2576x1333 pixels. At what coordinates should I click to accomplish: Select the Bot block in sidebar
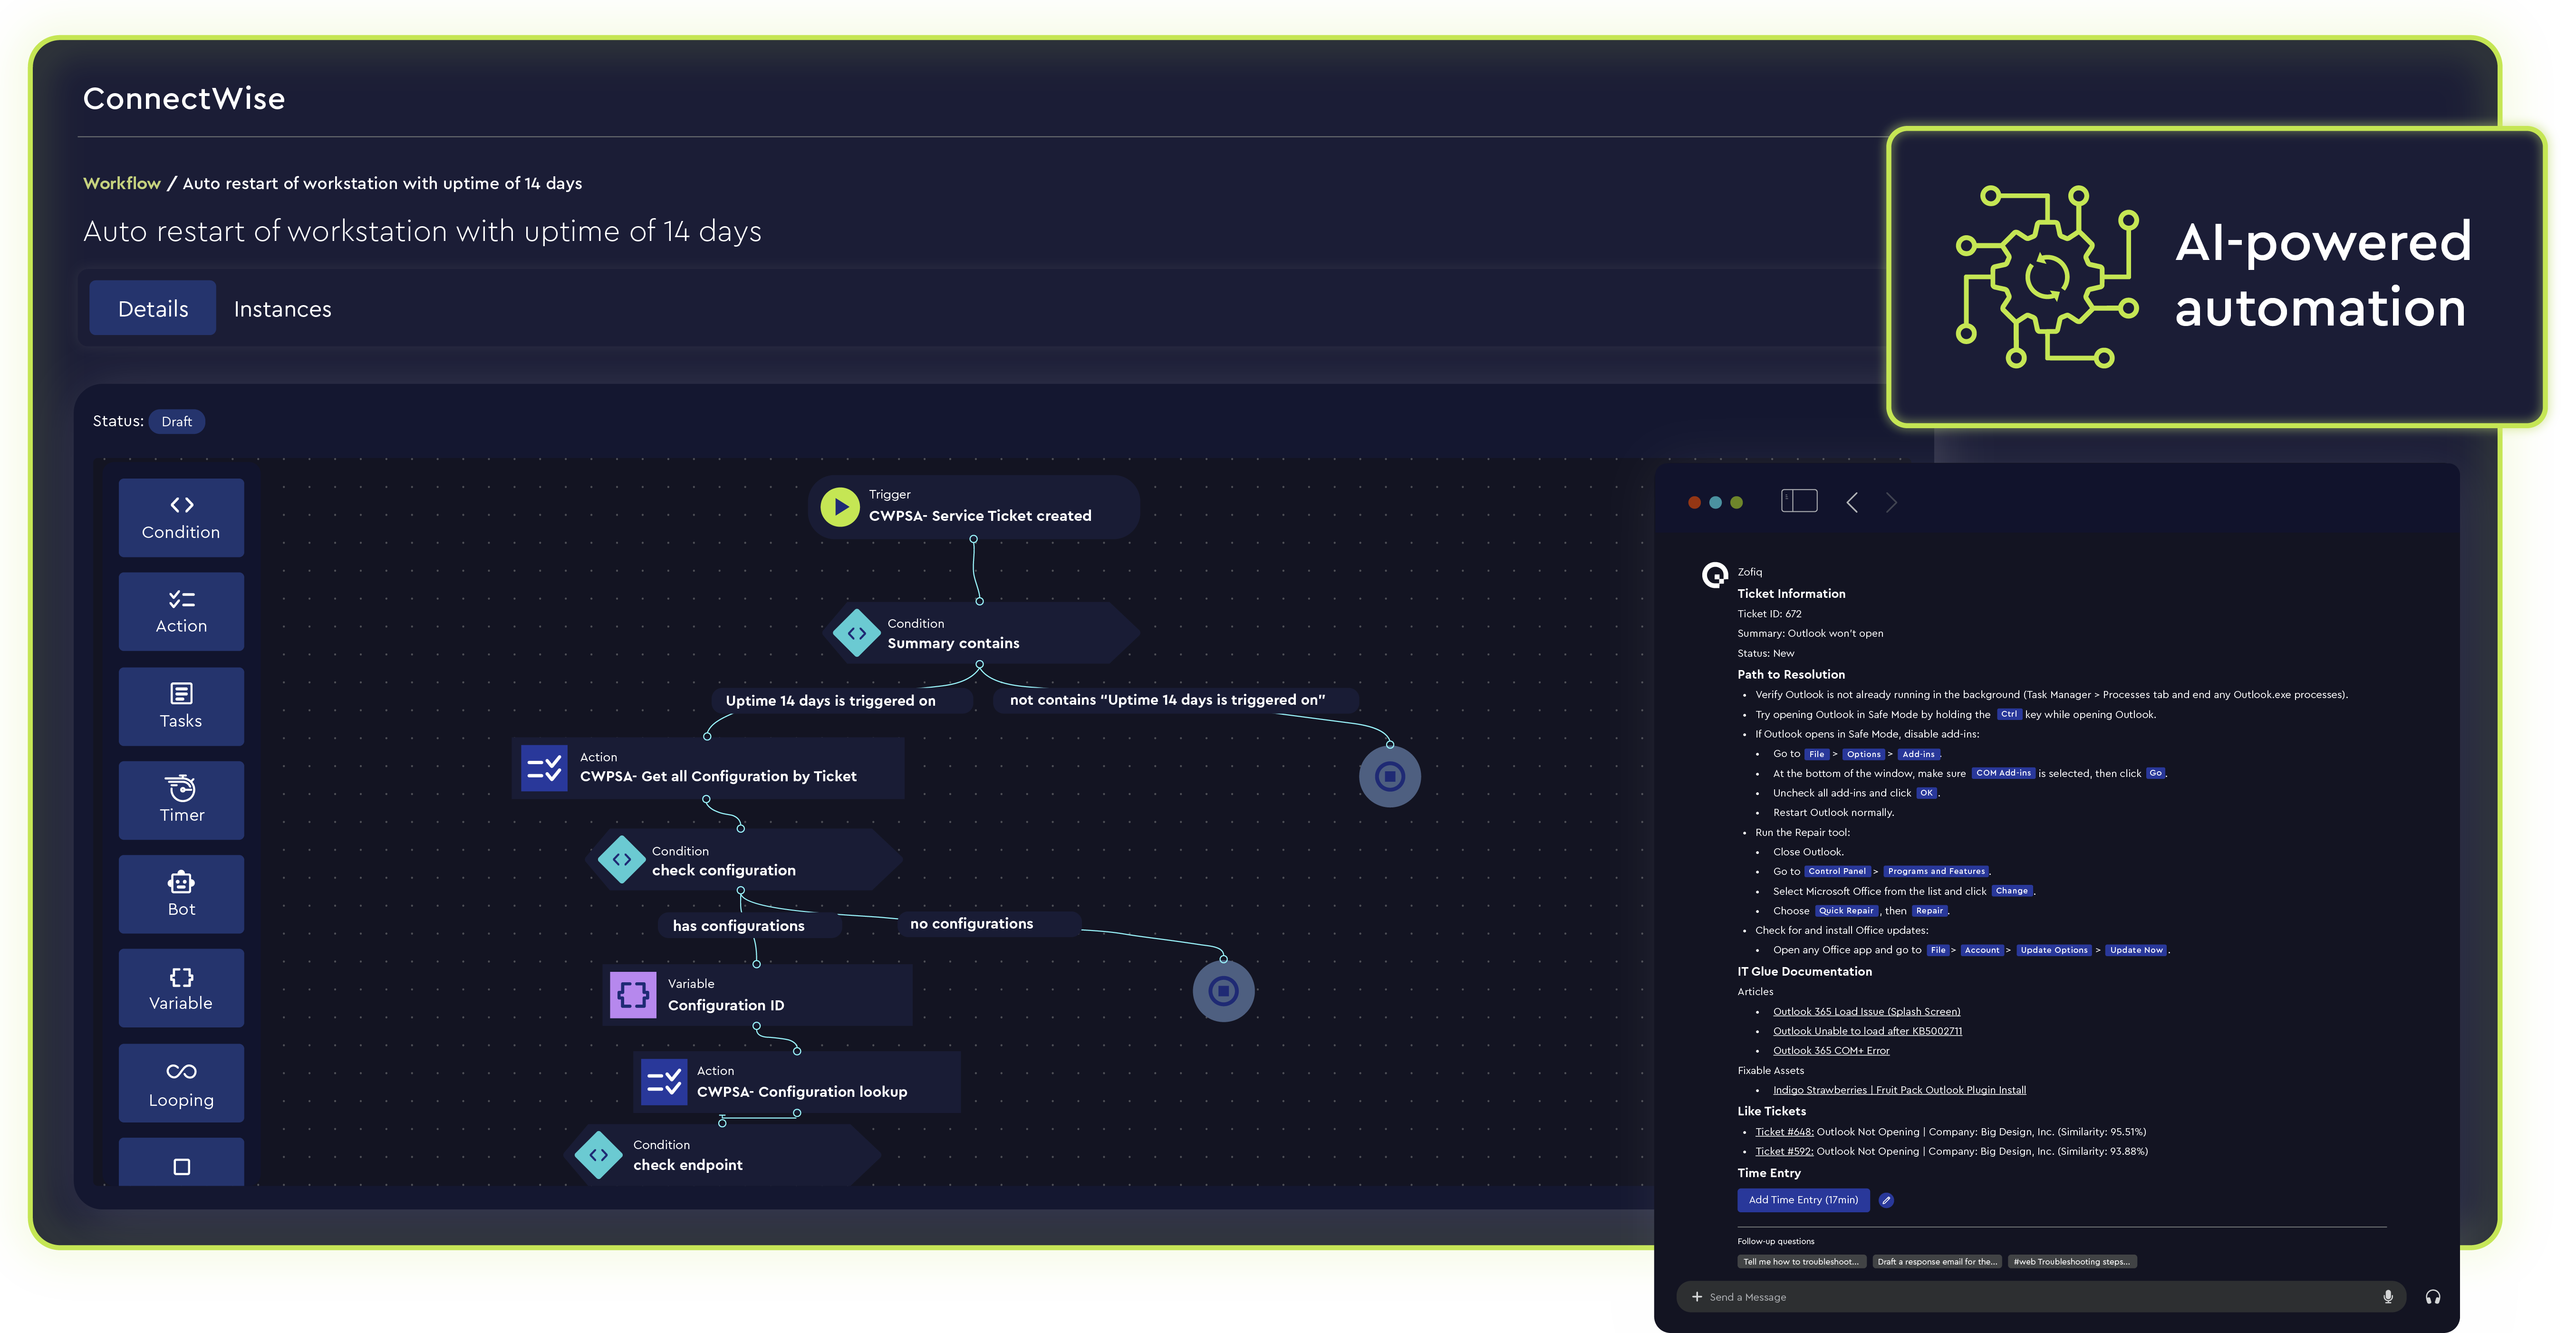(x=181, y=894)
